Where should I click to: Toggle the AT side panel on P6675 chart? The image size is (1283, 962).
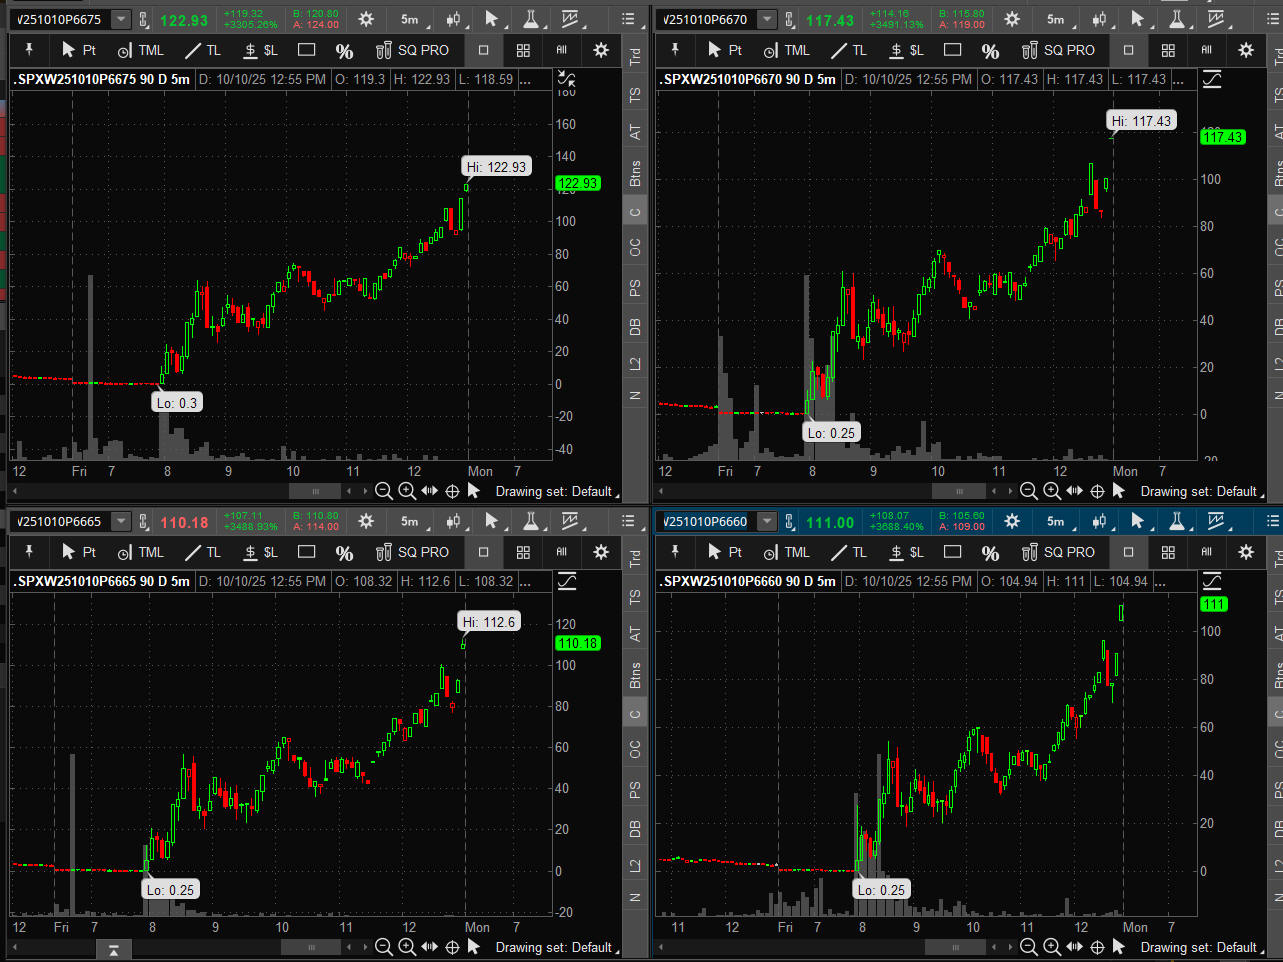click(635, 132)
